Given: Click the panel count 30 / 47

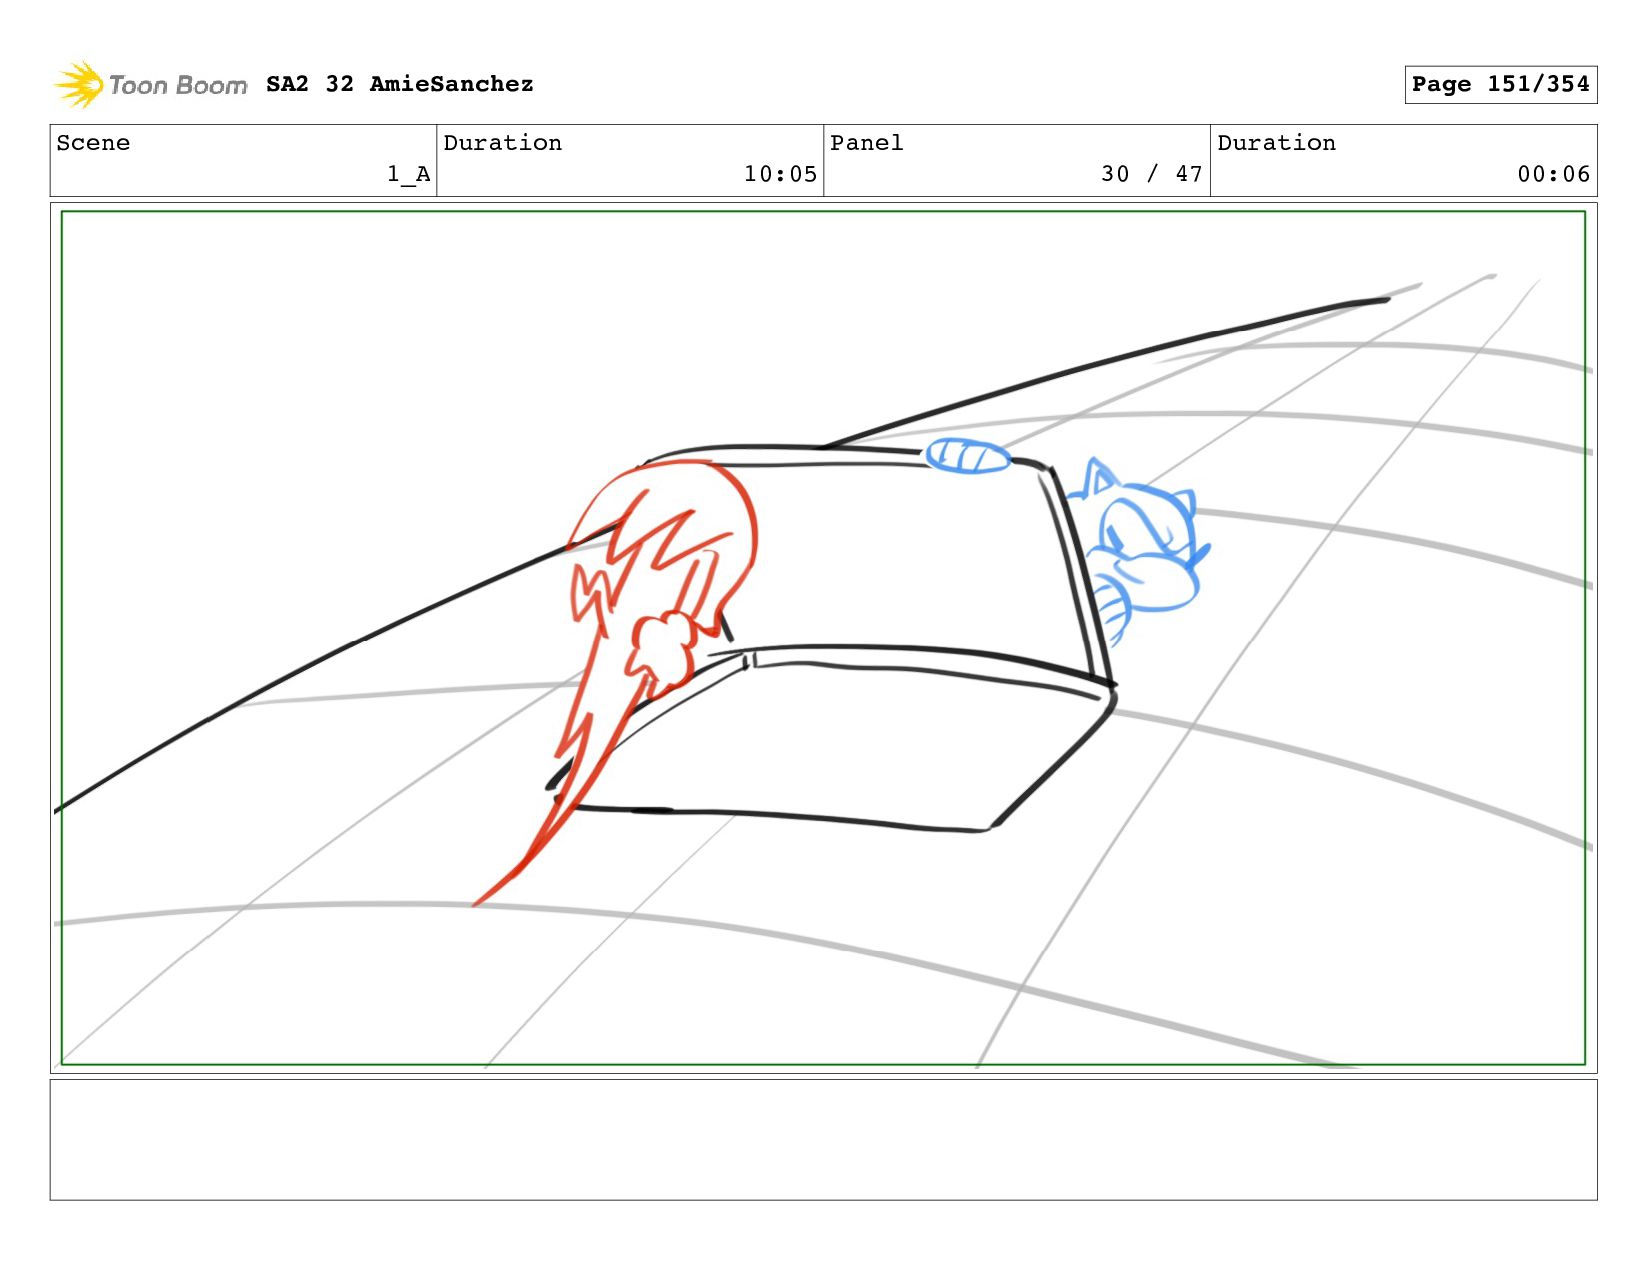Looking at the screenshot, I should point(1151,174).
